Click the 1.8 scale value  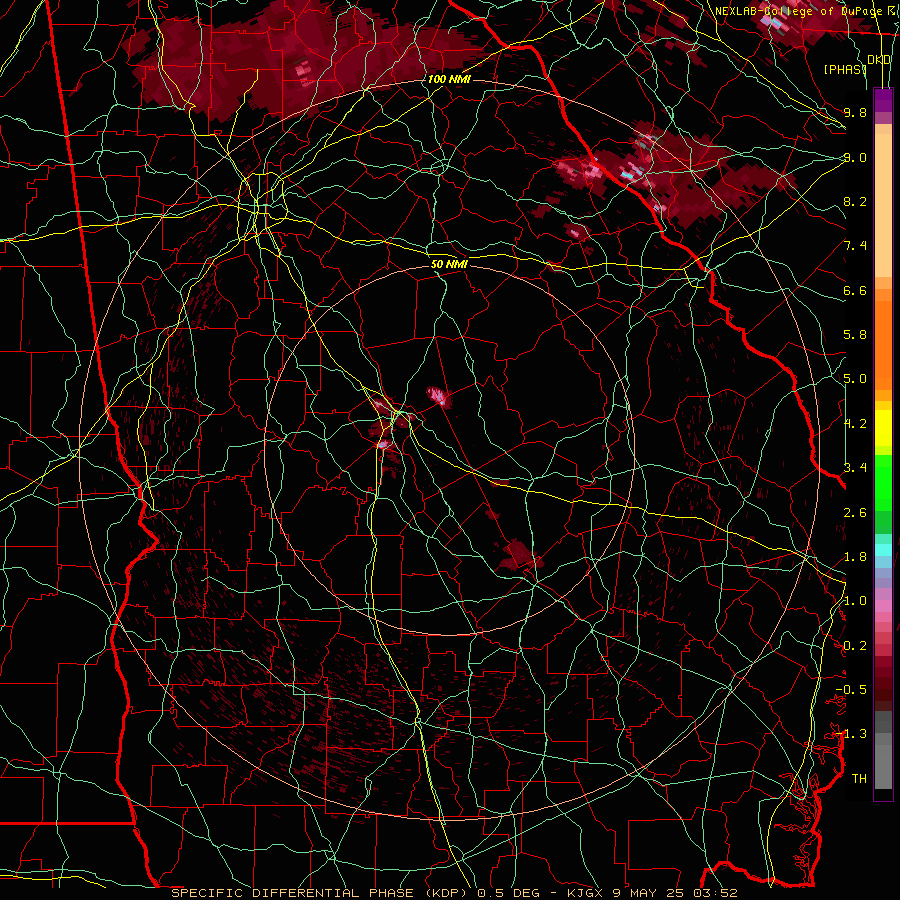click(x=855, y=557)
